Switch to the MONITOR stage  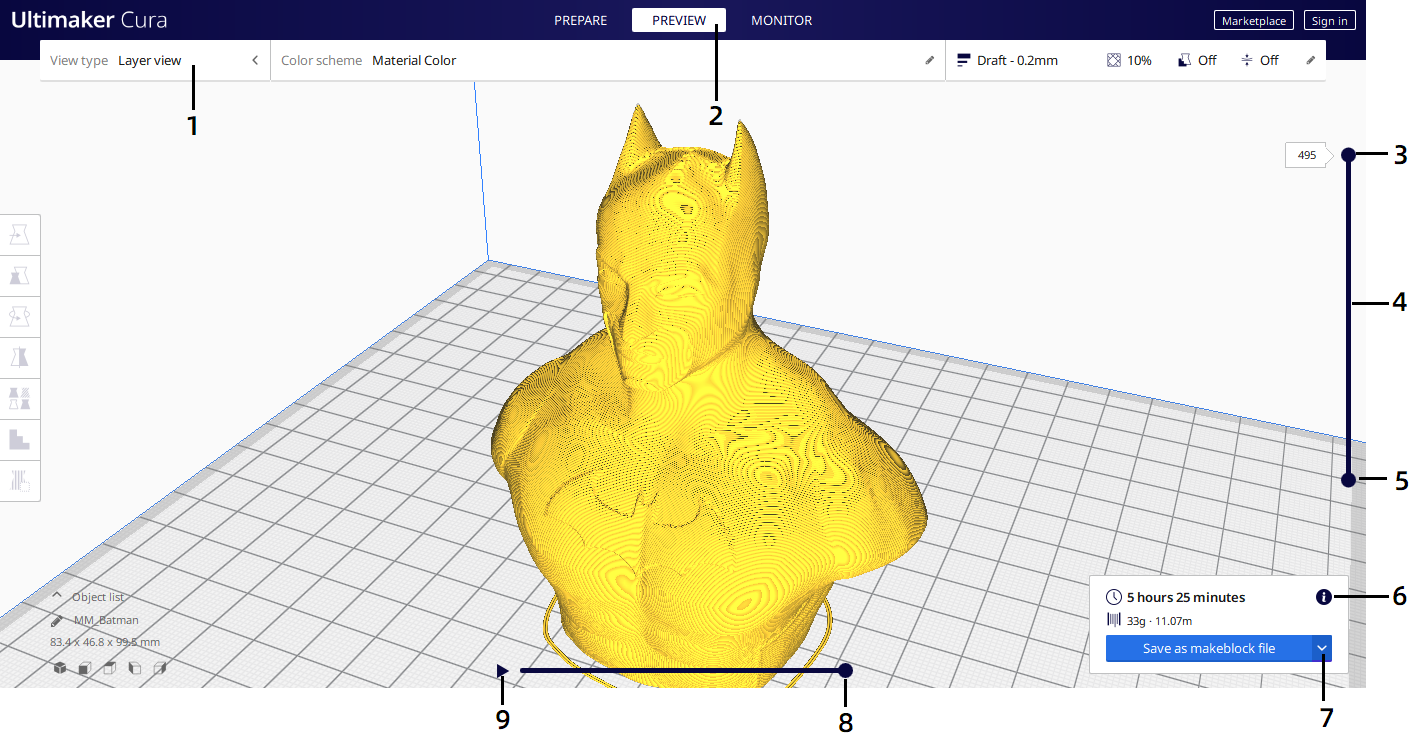coord(781,20)
